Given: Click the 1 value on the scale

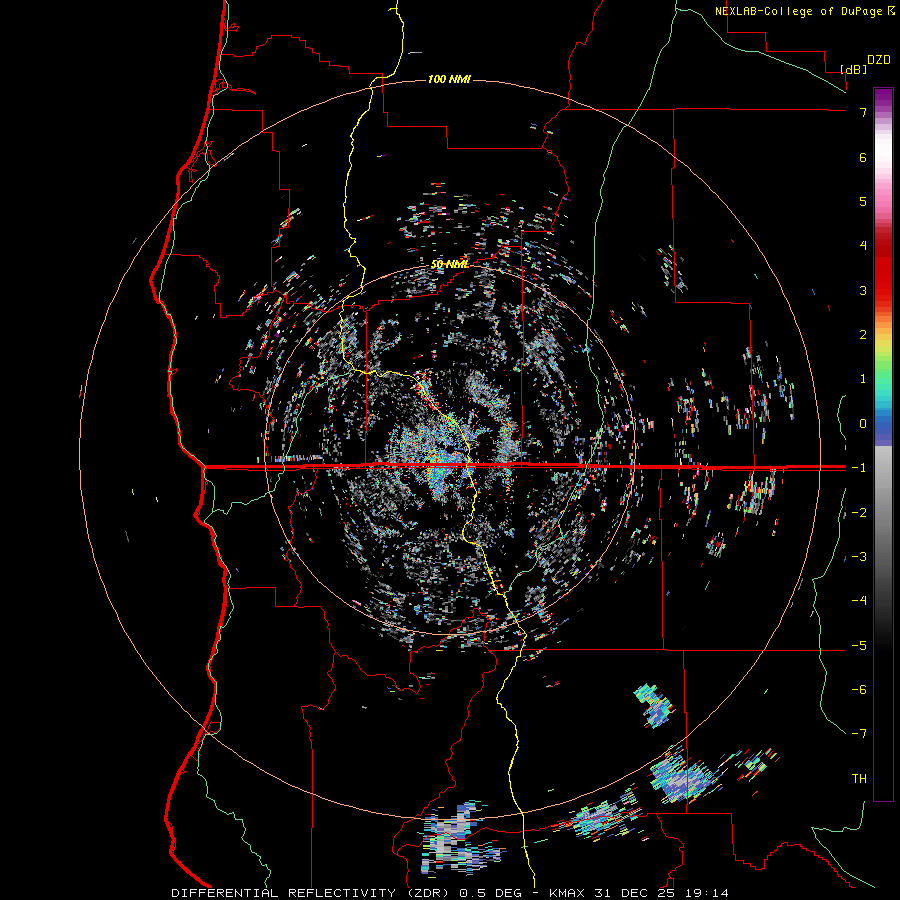Looking at the screenshot, I should tap(863, 379).
